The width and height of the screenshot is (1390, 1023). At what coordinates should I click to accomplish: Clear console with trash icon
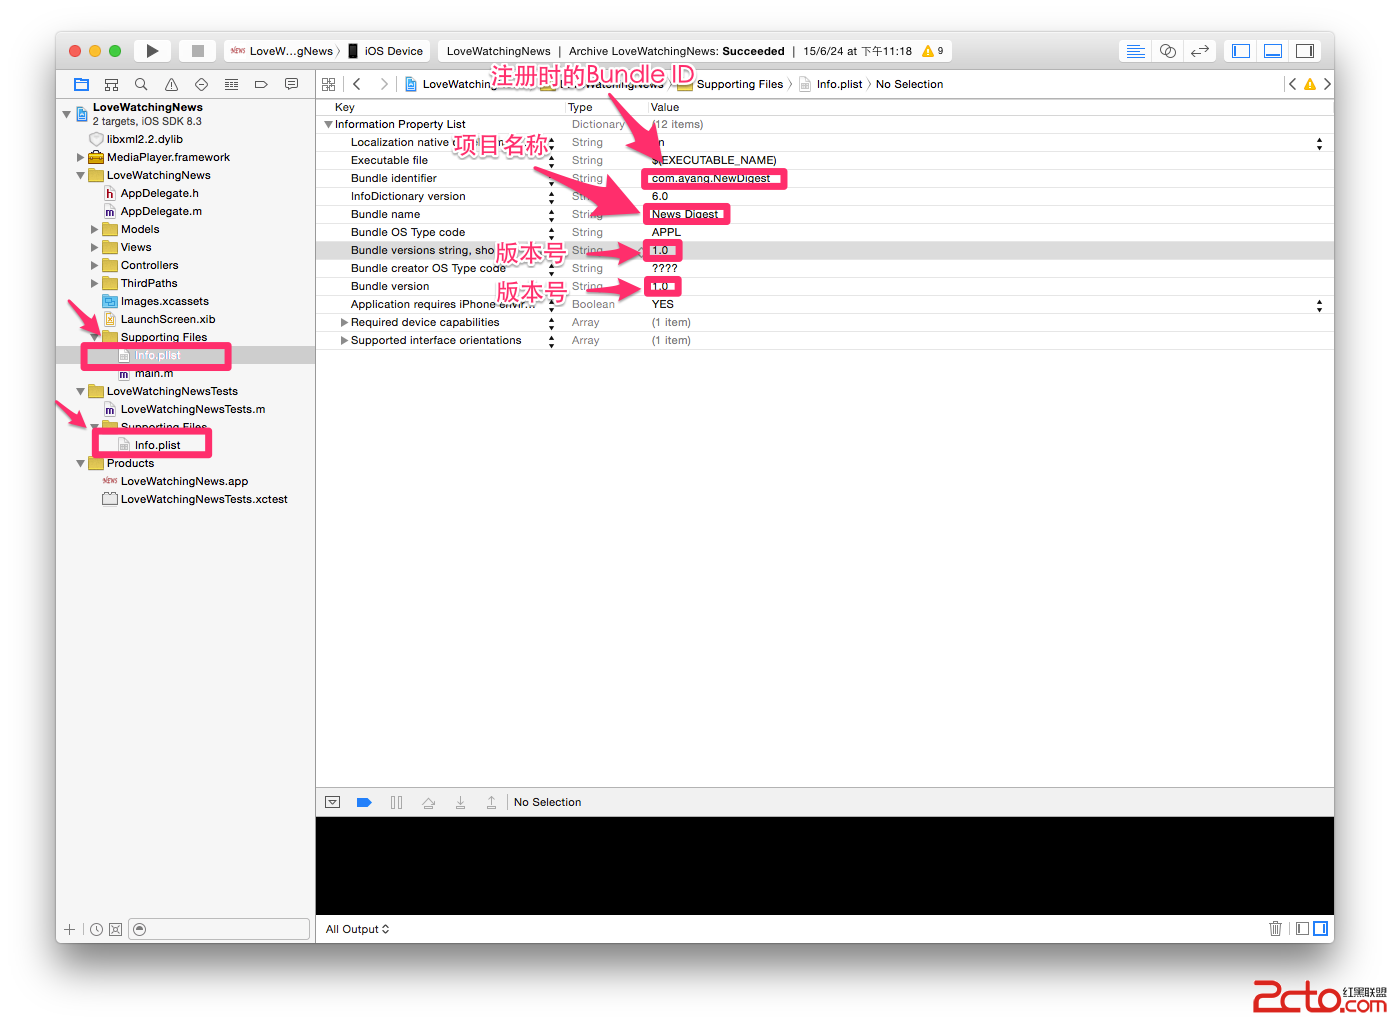(x=1275, y=929)
